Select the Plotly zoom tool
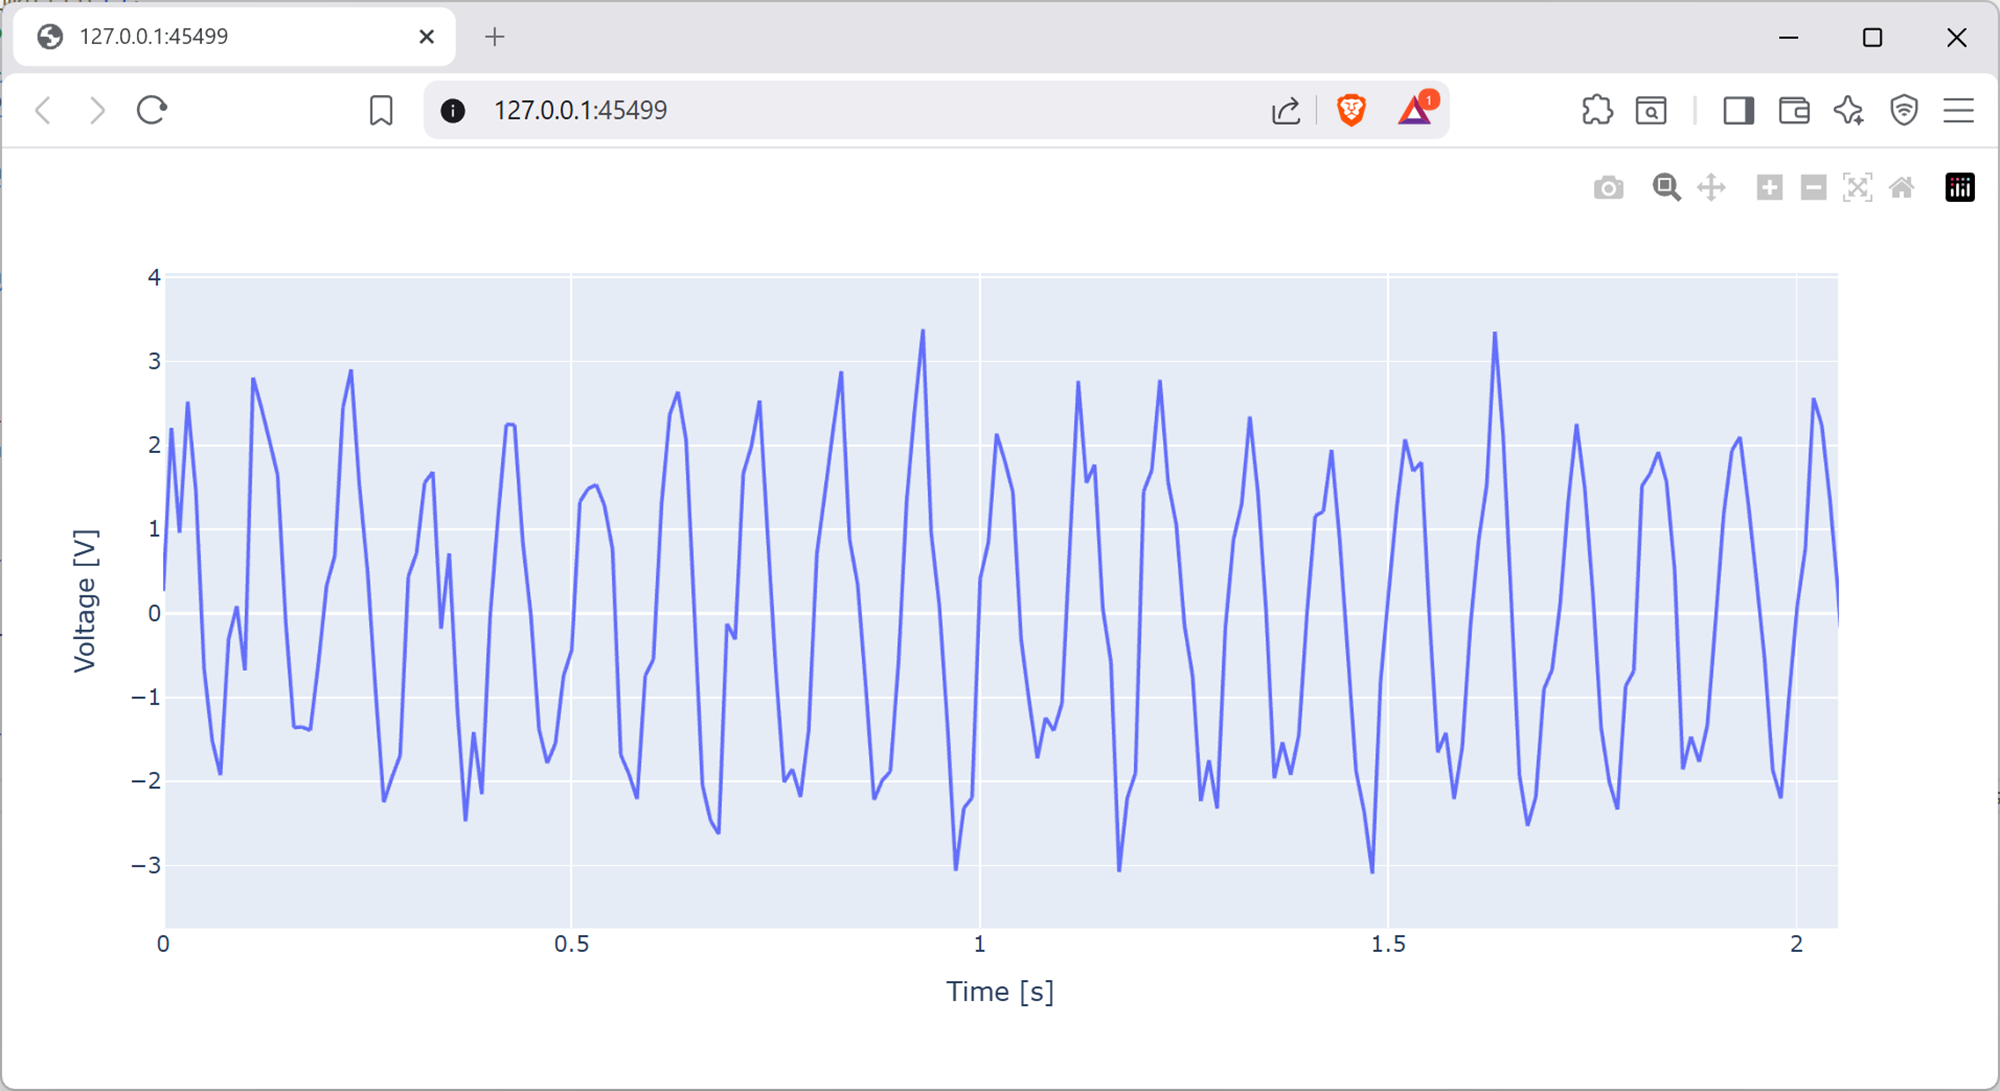 (1665, 188)
